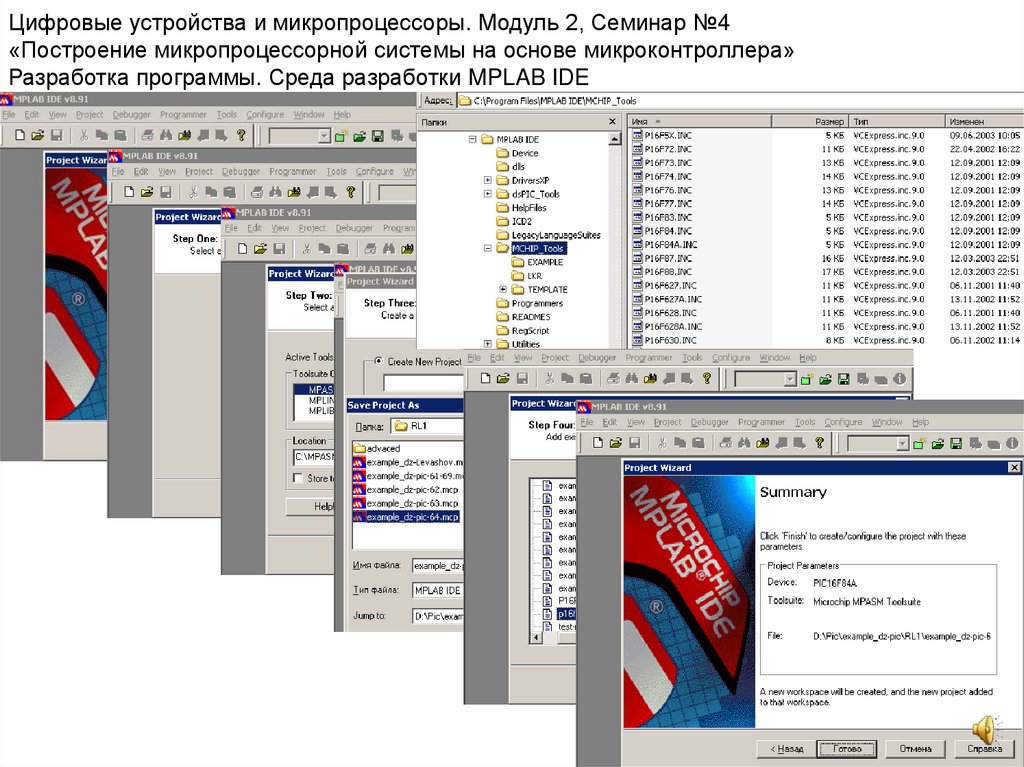Screen dimensions: 1024x767
Task: Click Copy icon in Summary window toolbar
Action: 680,443
